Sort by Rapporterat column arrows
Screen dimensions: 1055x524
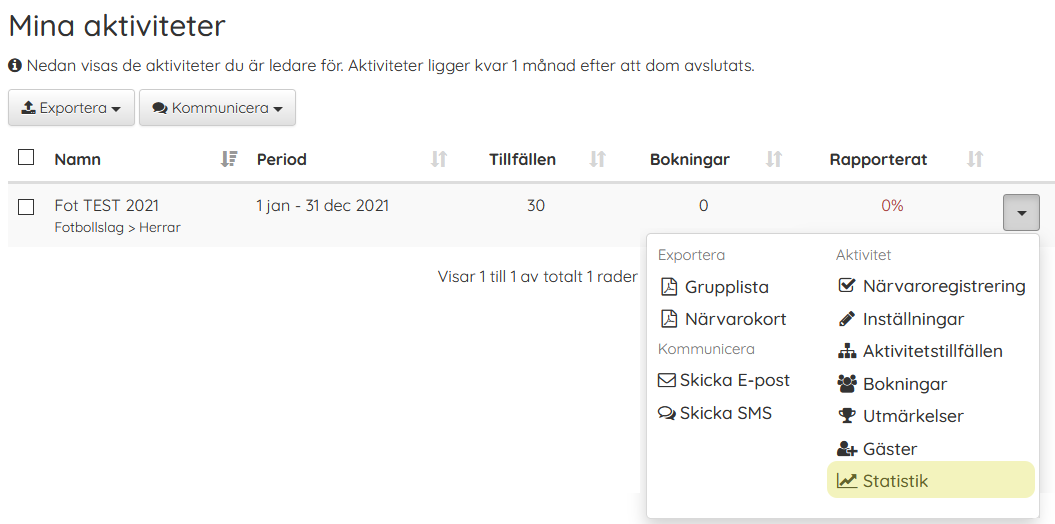[x=975, y=159]
